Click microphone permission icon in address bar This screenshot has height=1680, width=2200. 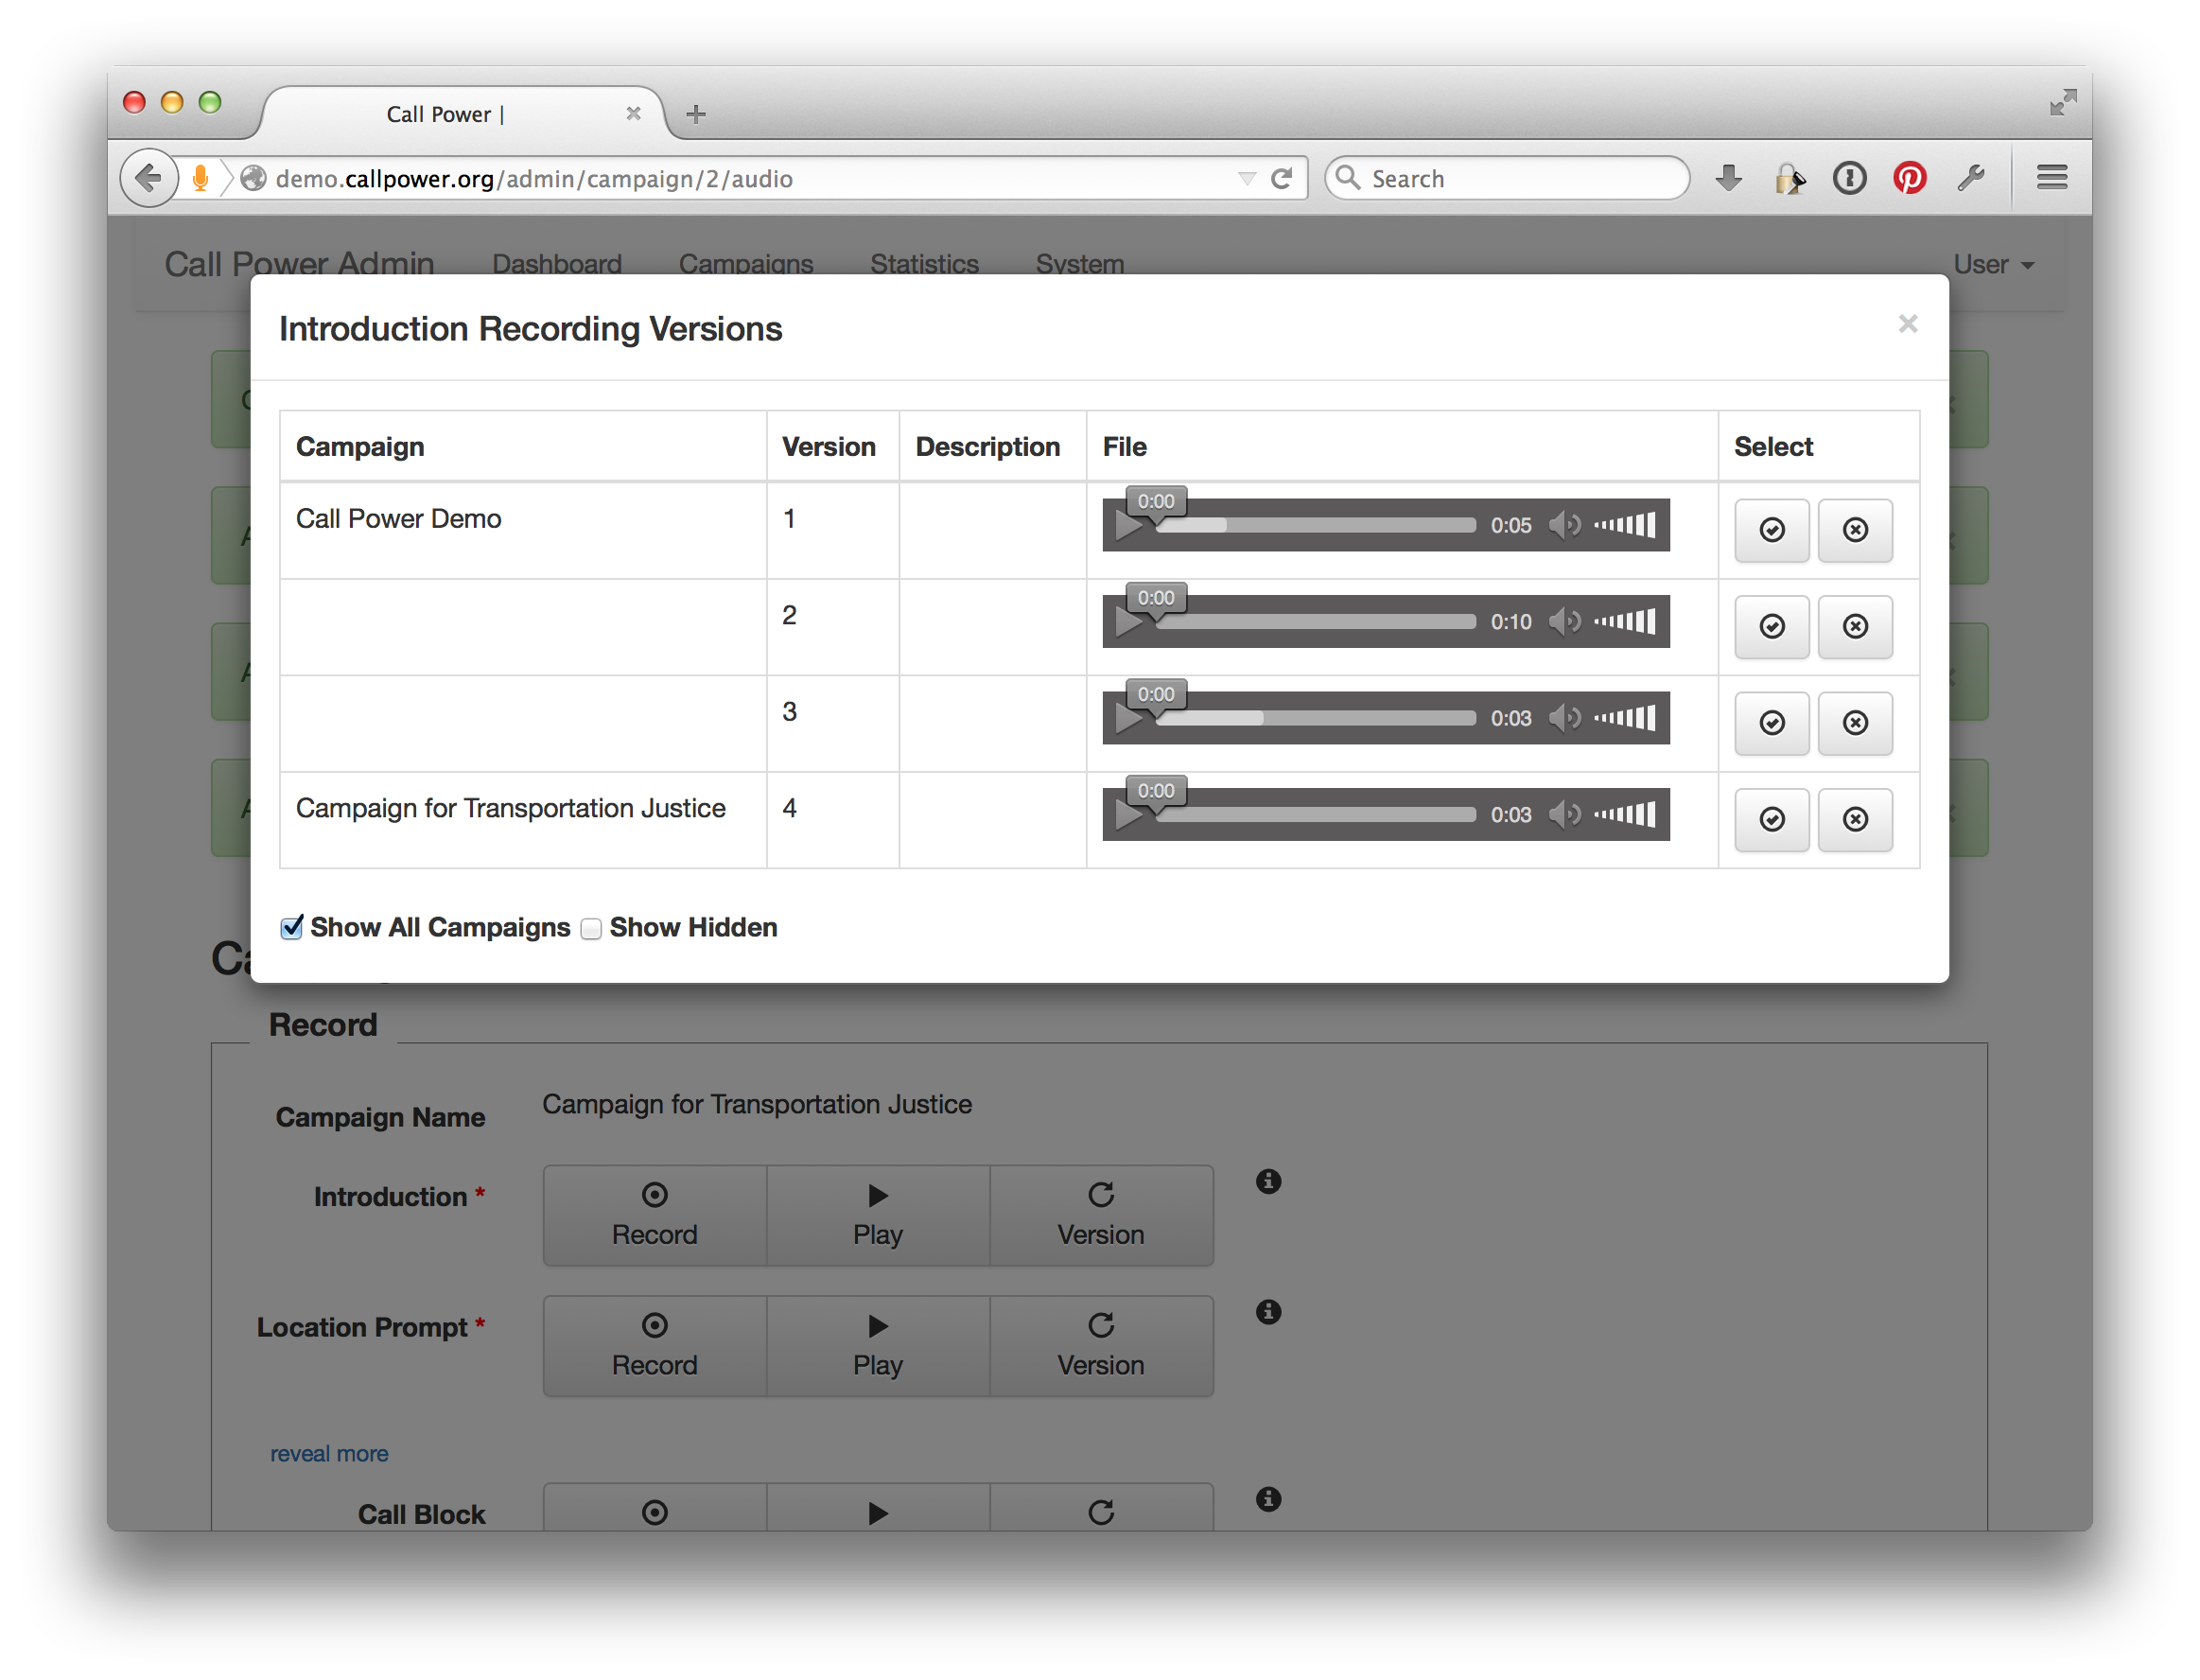200,178
